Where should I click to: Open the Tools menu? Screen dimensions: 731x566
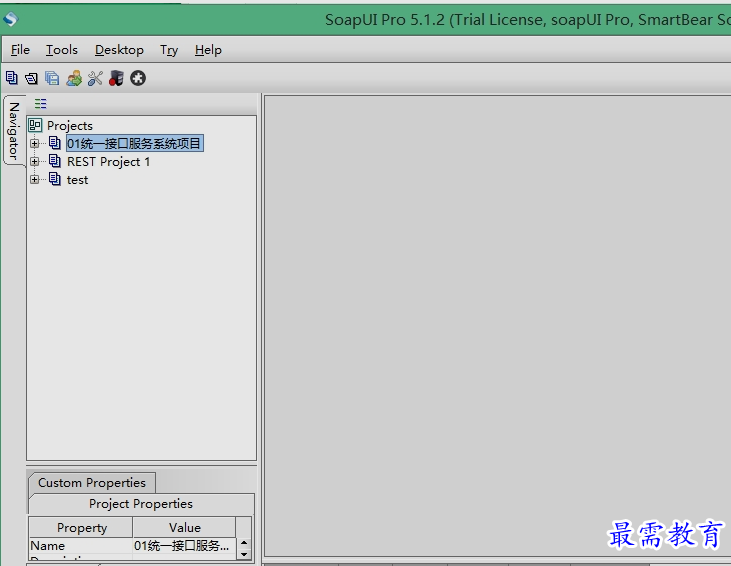[62, 50]
